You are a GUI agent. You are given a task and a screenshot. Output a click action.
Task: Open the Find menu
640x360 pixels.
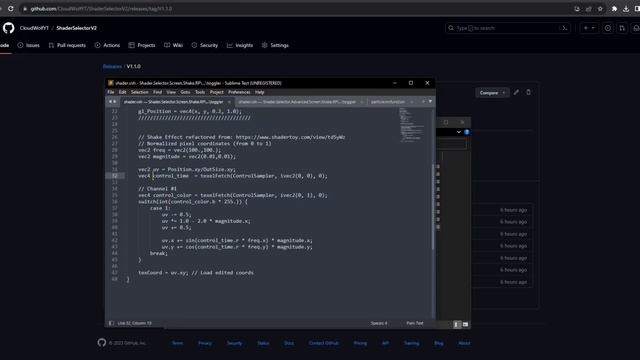[158, 92]
